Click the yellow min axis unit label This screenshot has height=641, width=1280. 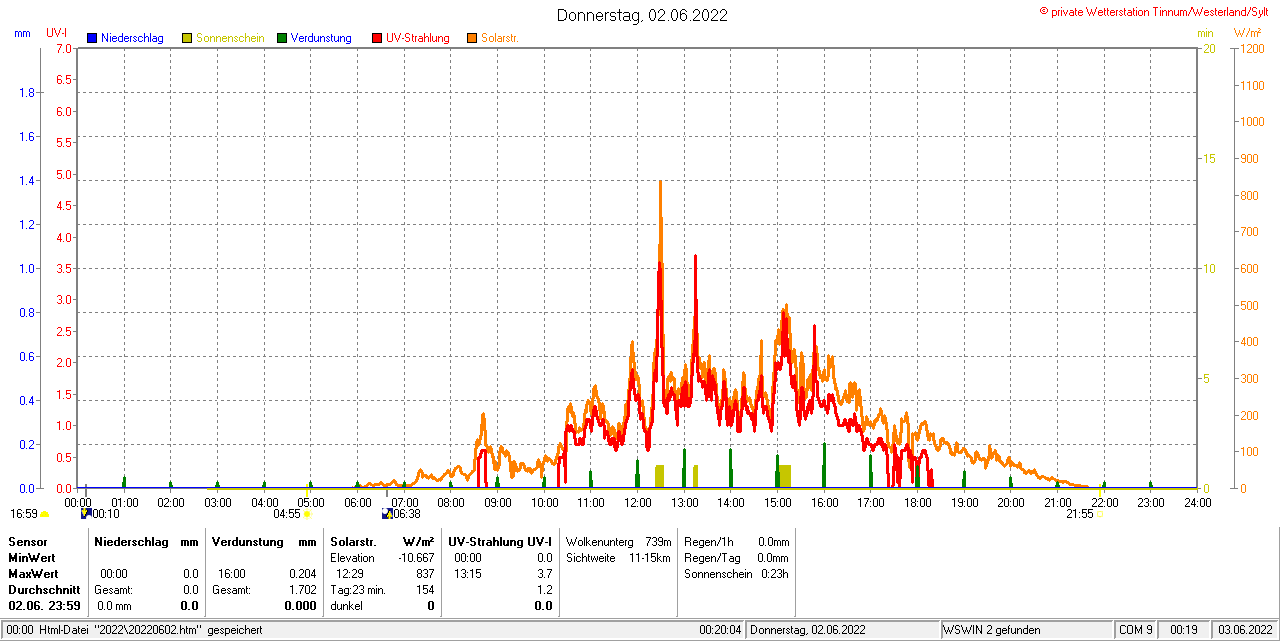tap(1205, 33)
